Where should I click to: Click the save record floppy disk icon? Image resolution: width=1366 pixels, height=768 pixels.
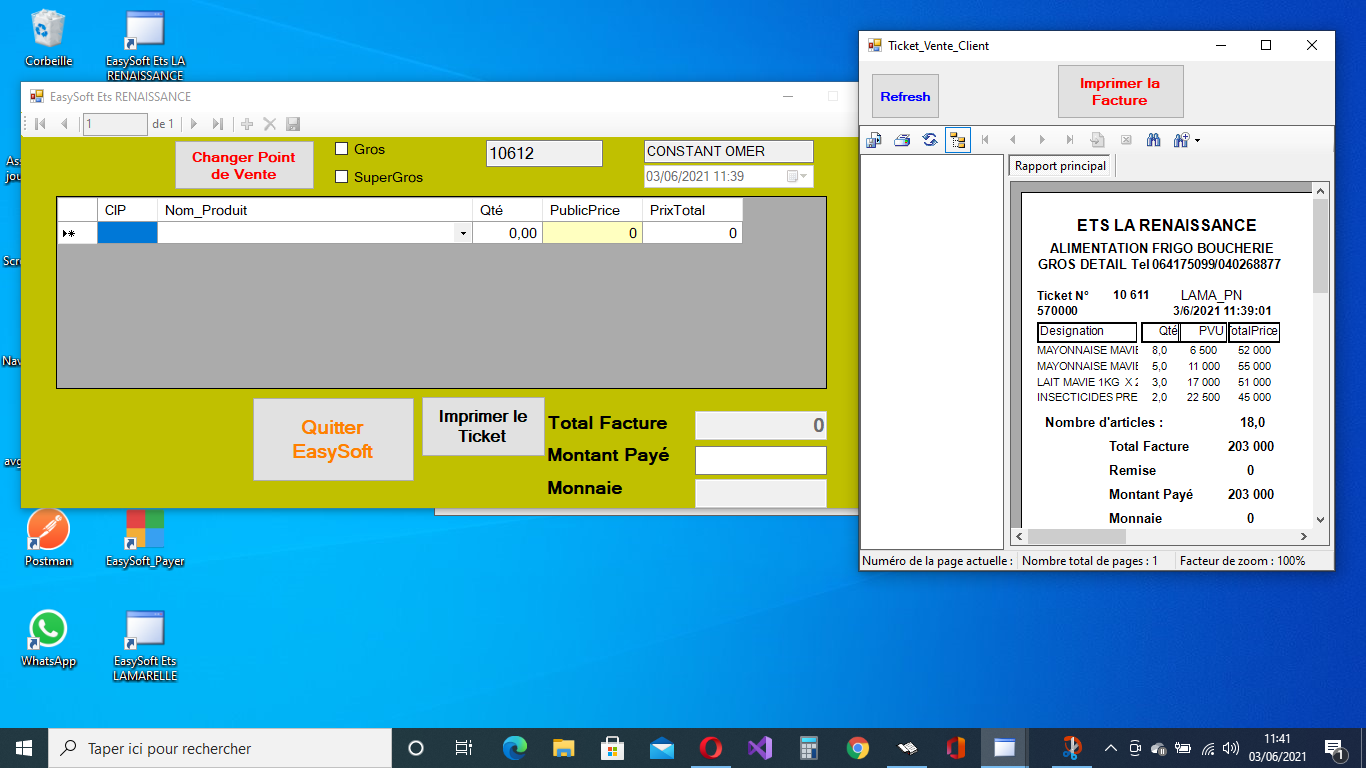(x=293, y=124)
